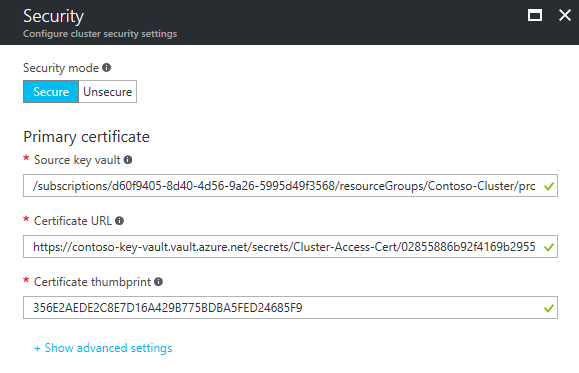
Task: Focus the Source key vault input field
Action: tap(290, 185)
